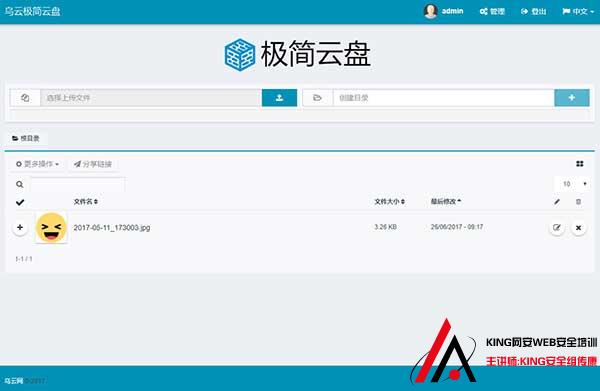This screenshot has width=600, height=391.
Task: Toggle the select-all checkmark in header
Action: click(20, 202)
